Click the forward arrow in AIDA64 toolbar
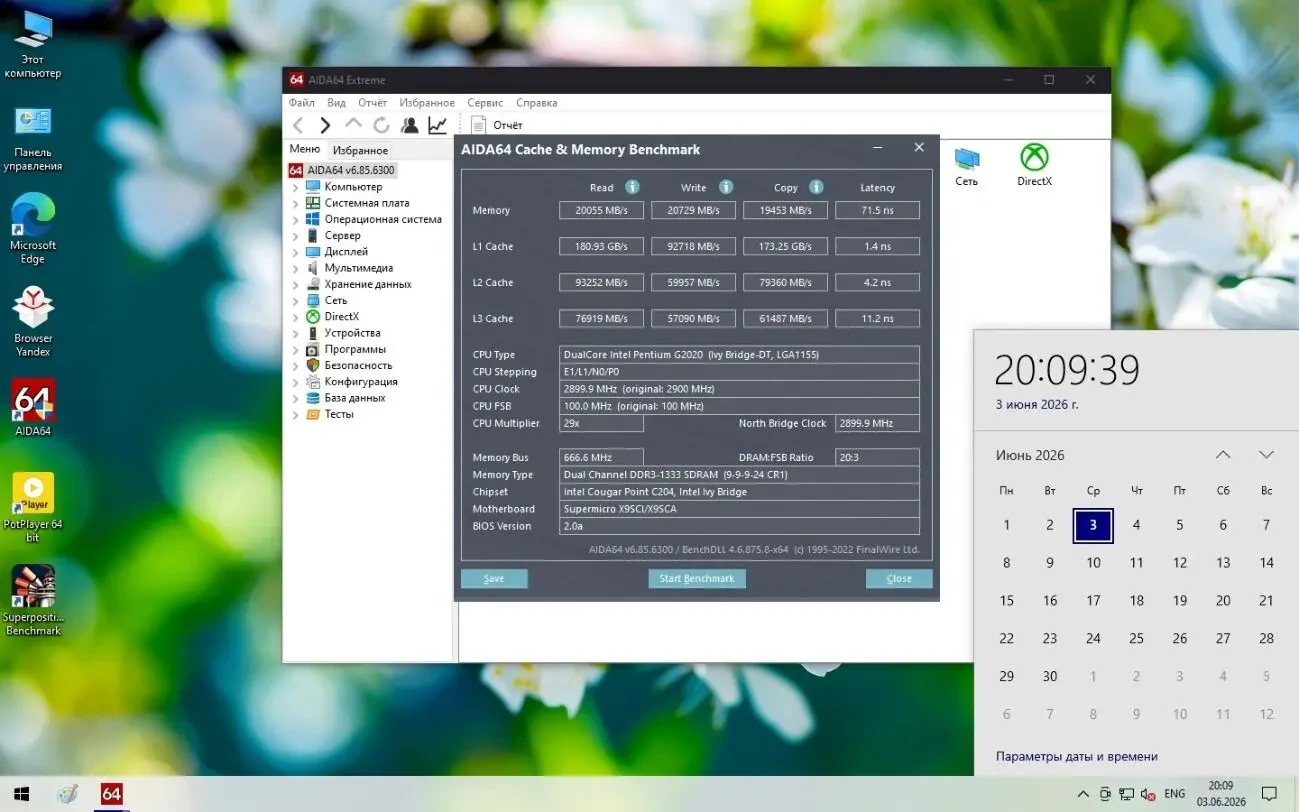The width and height of the screenshot is (1299, 812). [x=325, y=125]
